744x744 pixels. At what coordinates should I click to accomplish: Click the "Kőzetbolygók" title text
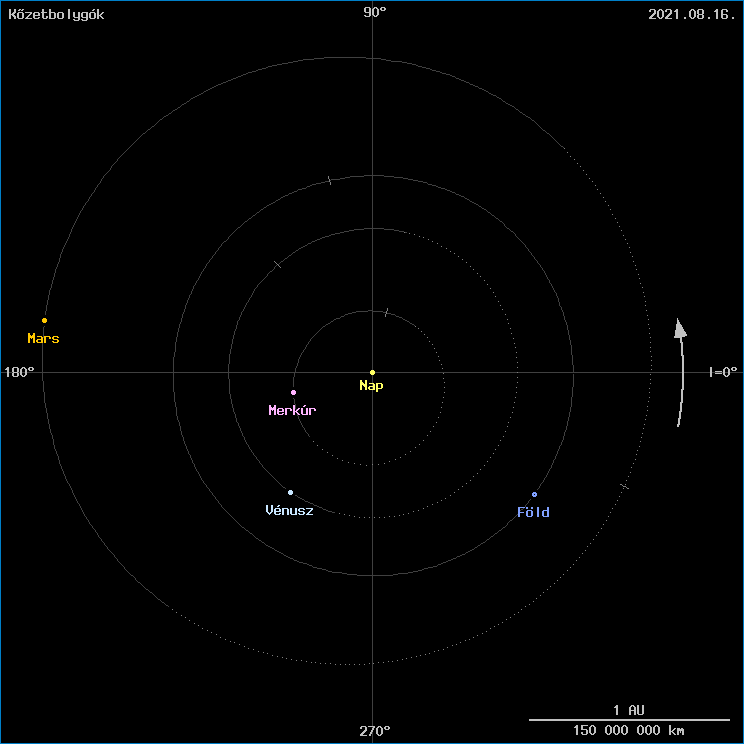[56, 14]
